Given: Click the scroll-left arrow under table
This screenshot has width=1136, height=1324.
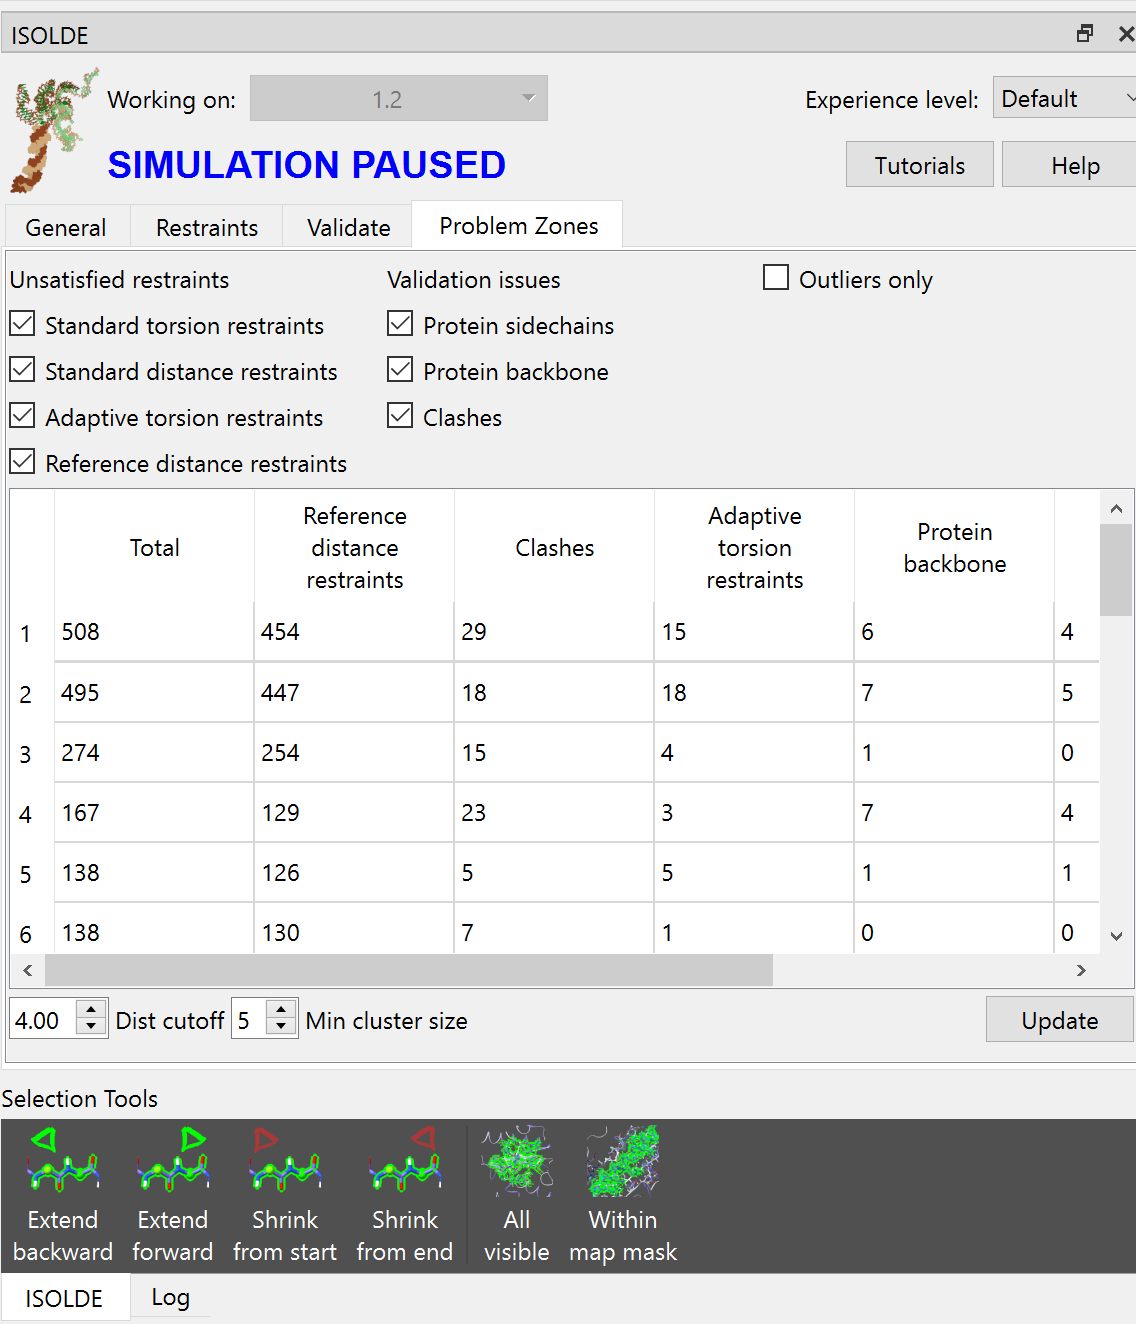Looking at the screenshot, I should click(28, 970).
